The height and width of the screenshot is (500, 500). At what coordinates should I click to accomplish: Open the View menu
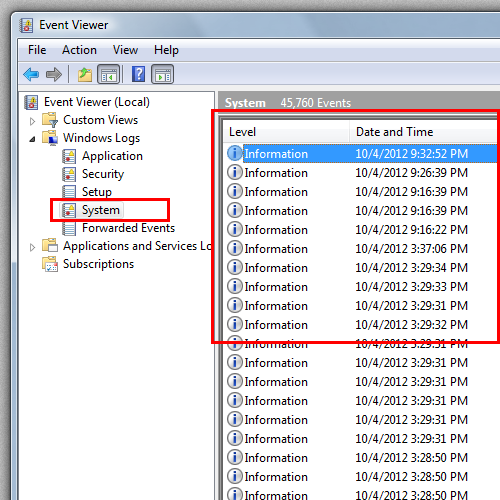(x=125, y=50)
